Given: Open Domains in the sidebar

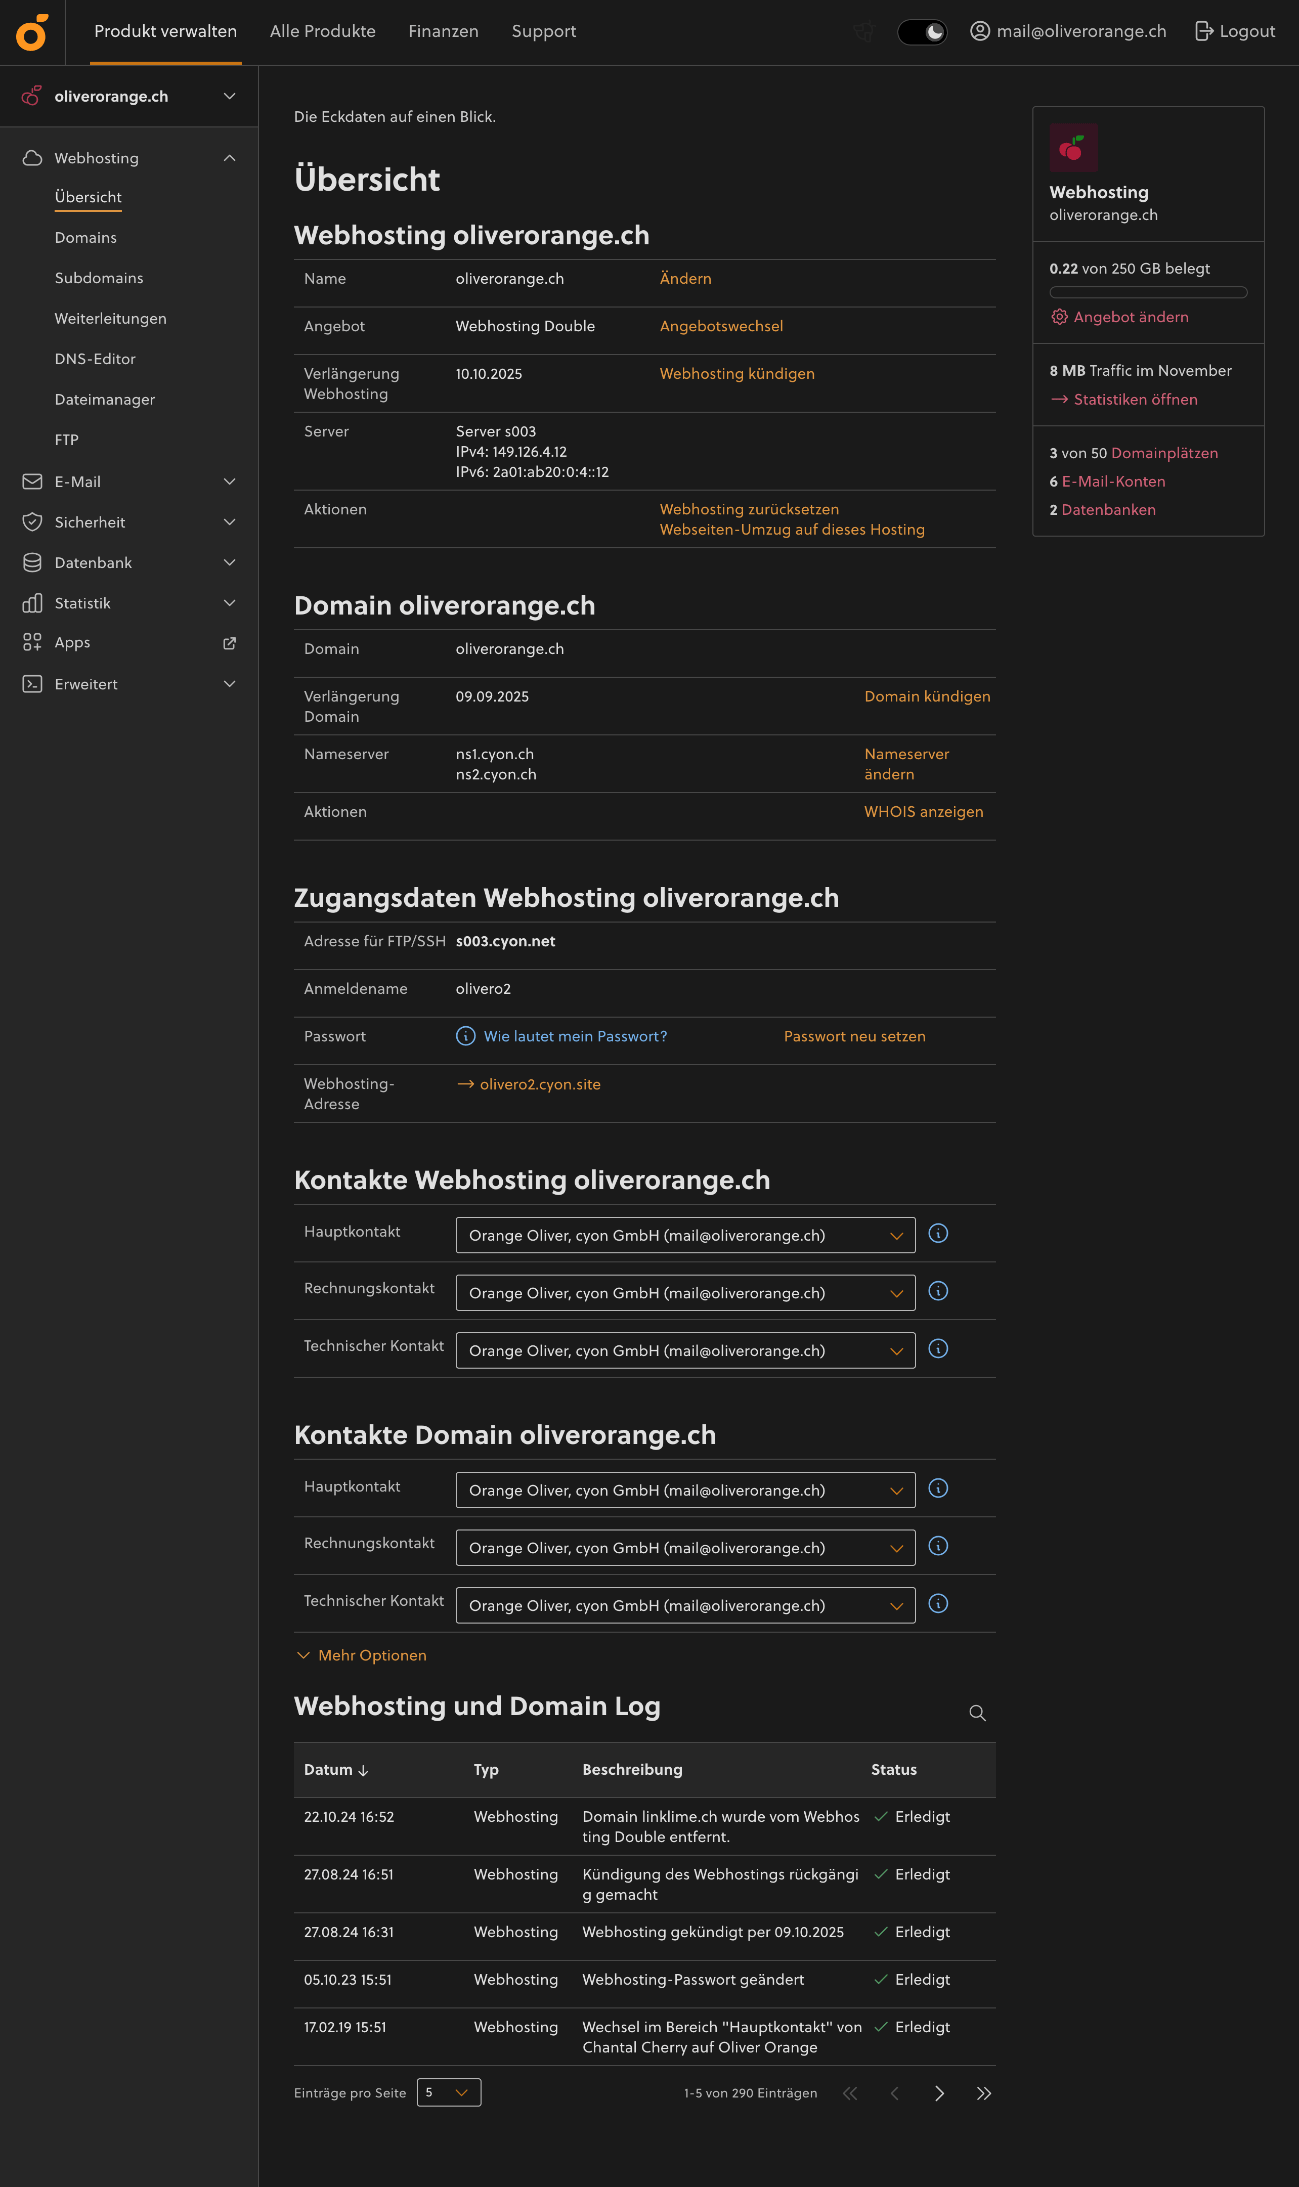Looking at the screenshot, I should [86, 238].
